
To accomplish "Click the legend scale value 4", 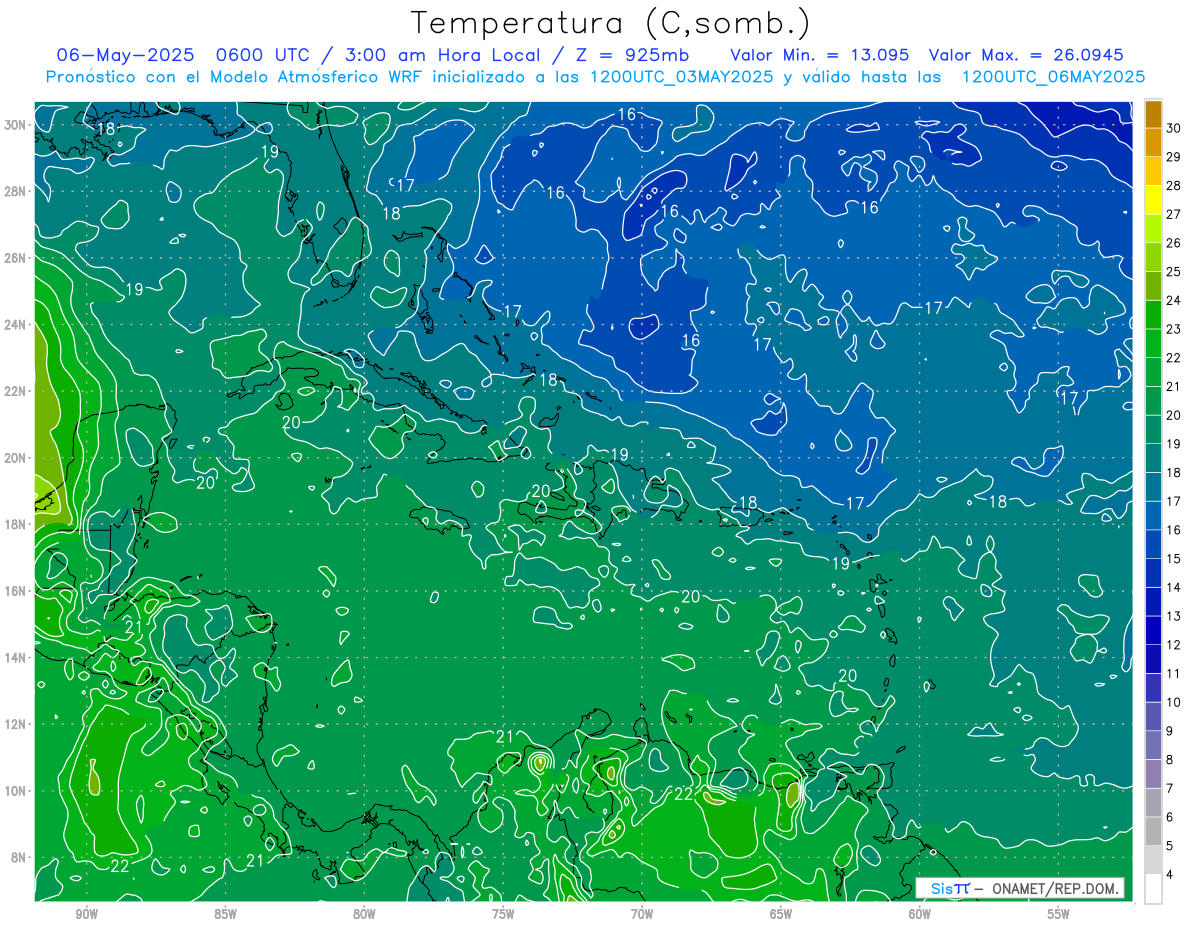I will (1170, 875).
